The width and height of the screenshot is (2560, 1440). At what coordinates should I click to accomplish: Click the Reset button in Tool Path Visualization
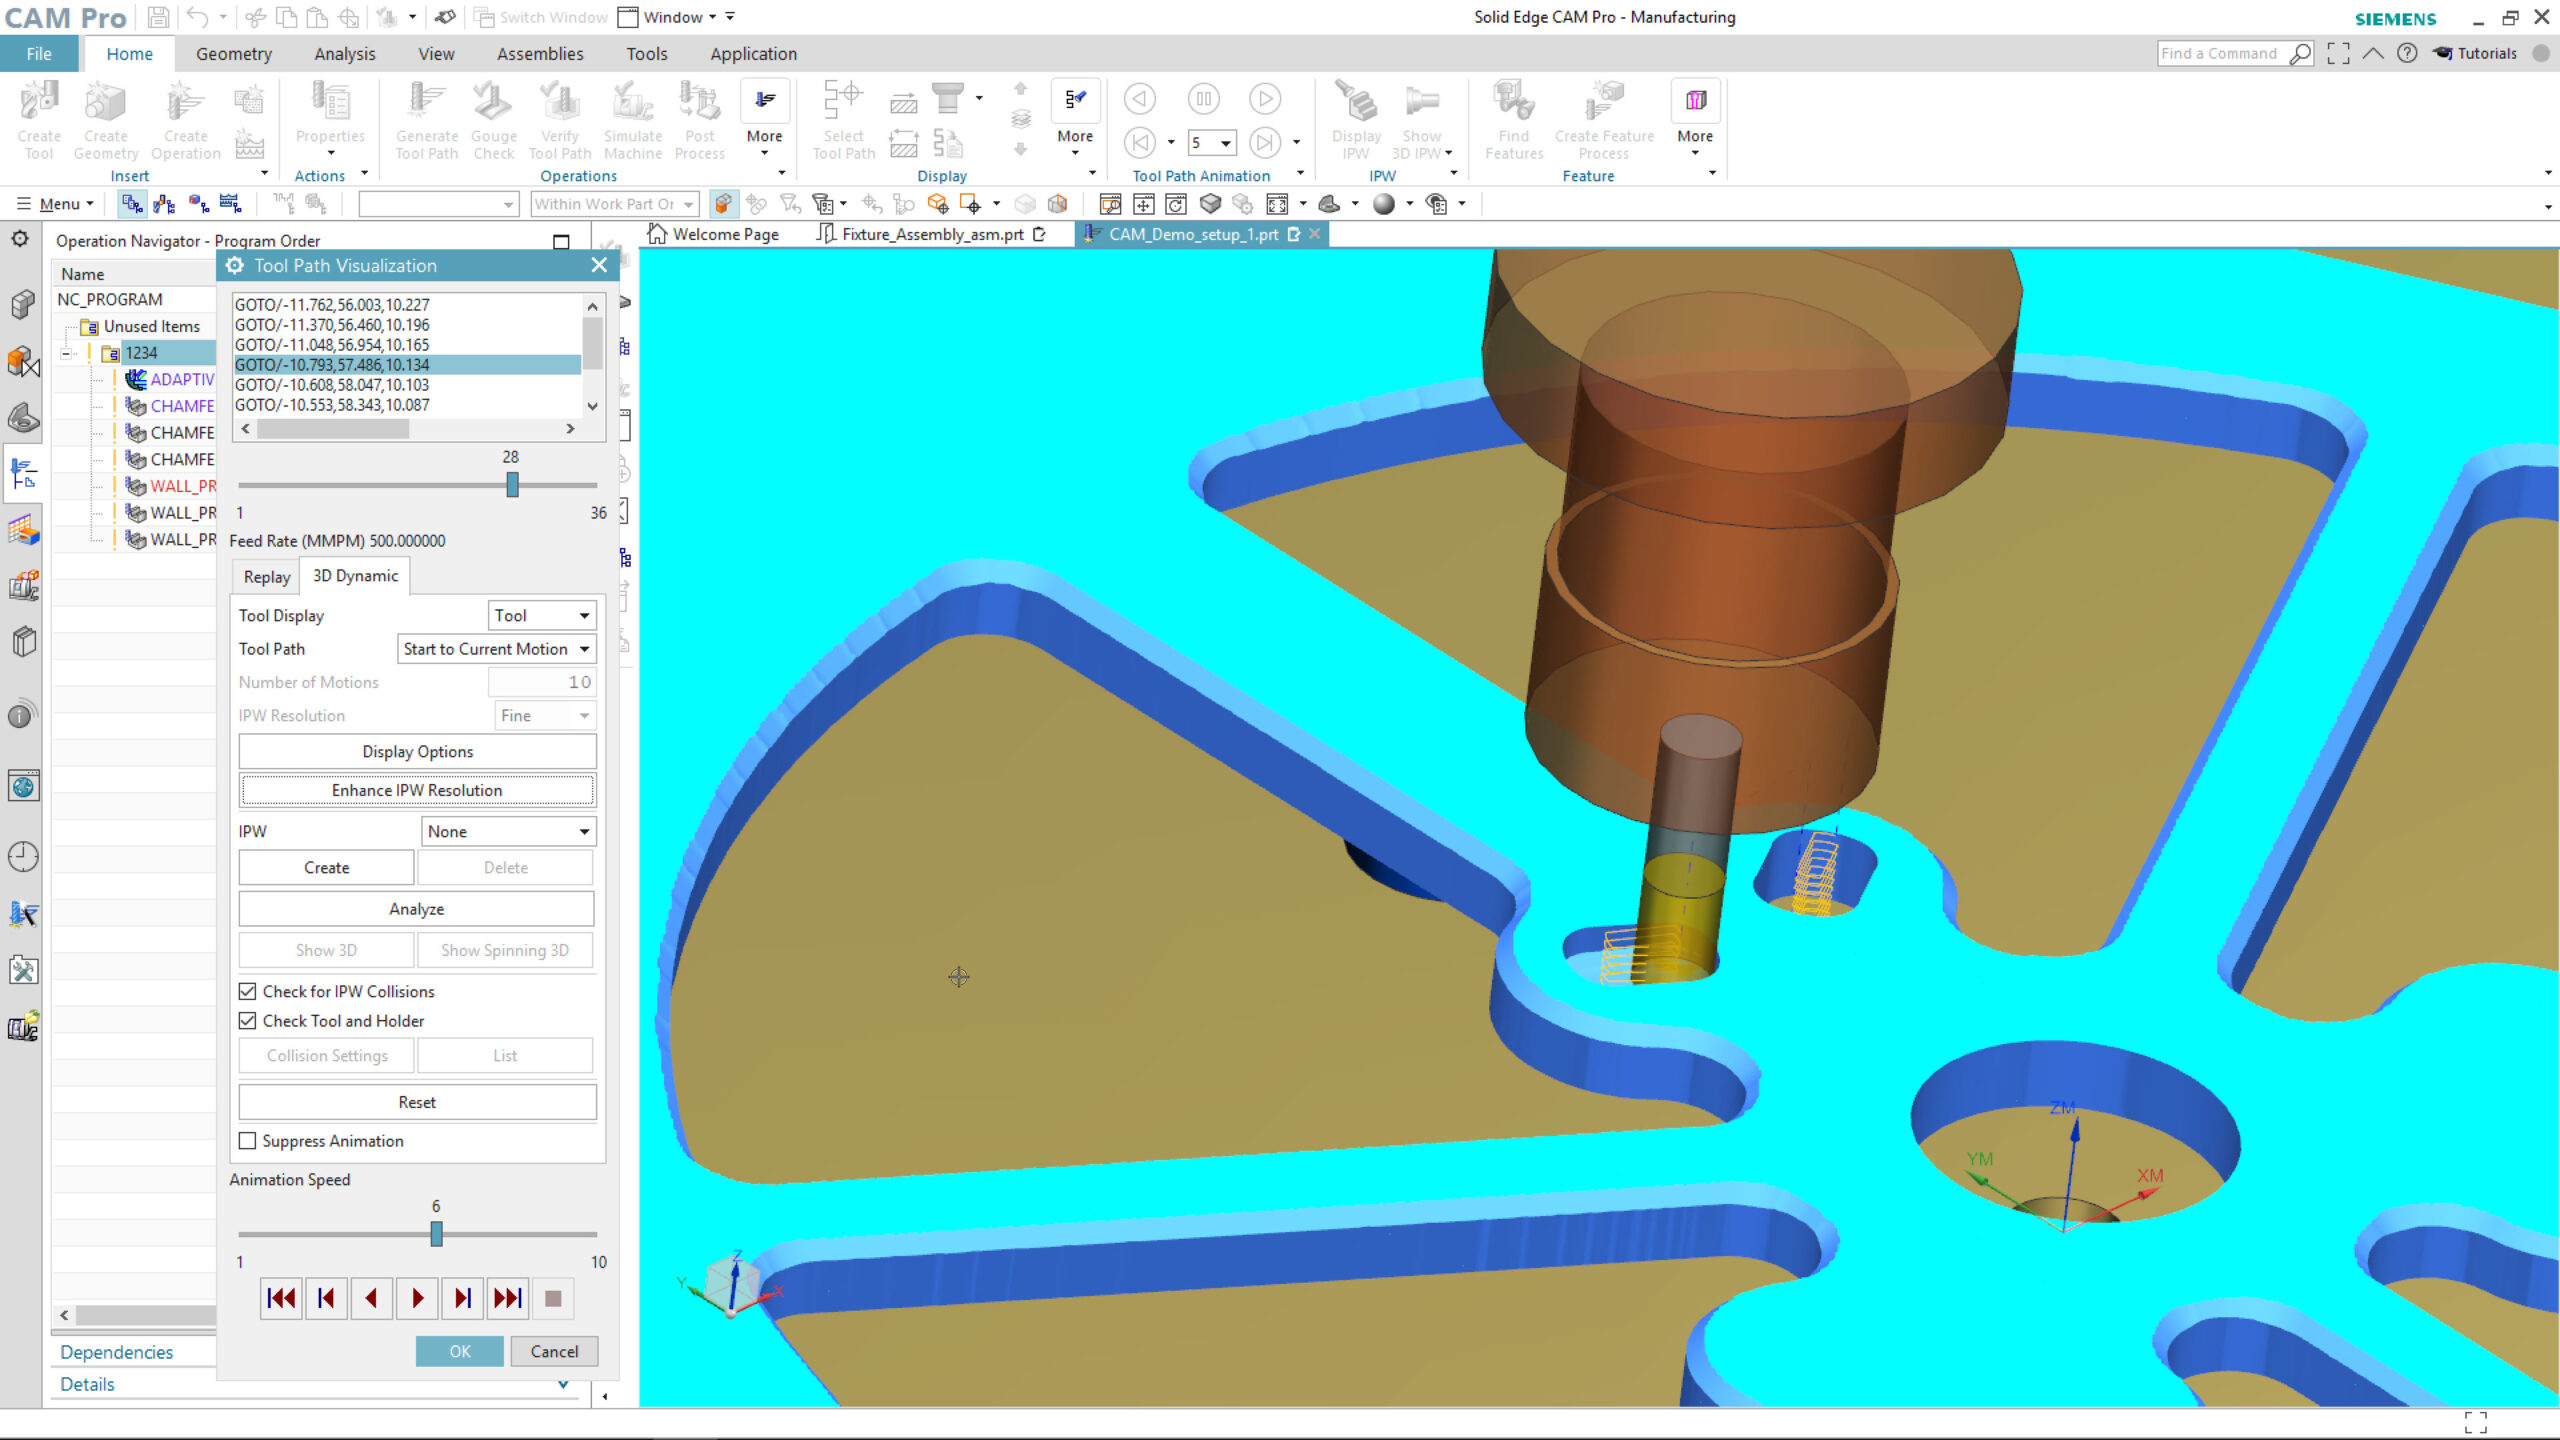tap(417, 1101)
